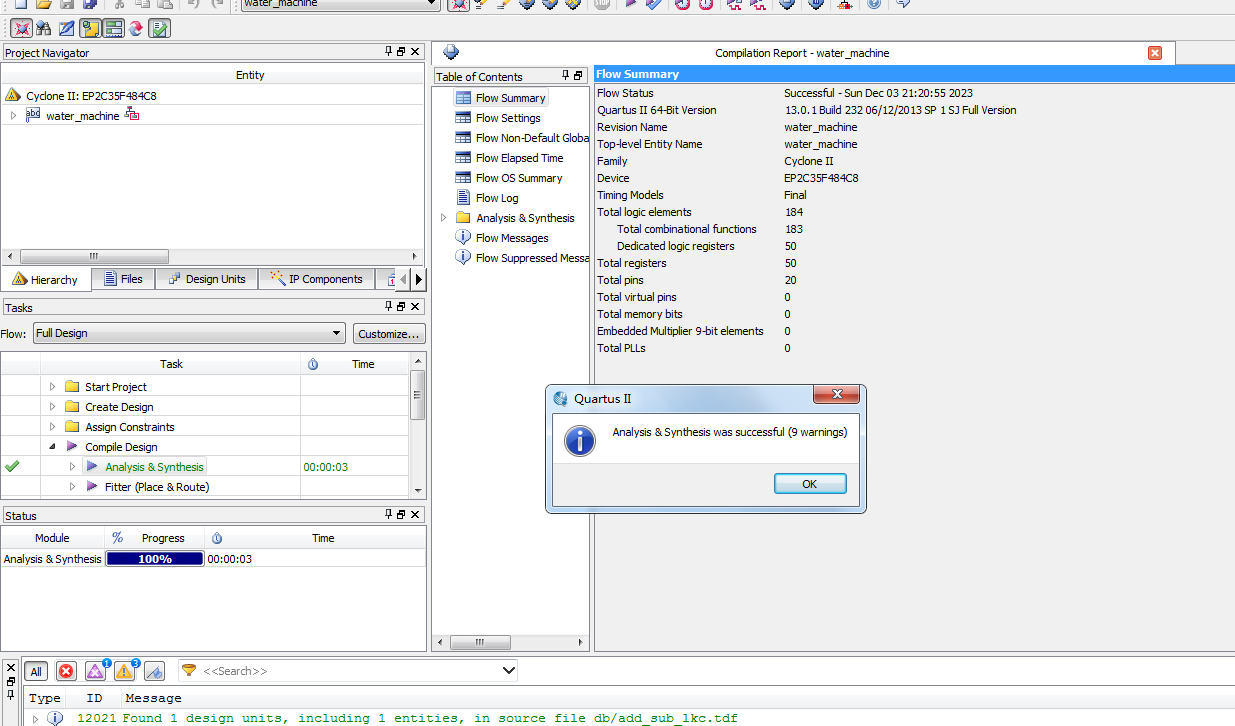Click the pencil-on-page toolbar icon
The width and height of the screenshot is (1235, 726).
tap(66, 28)
